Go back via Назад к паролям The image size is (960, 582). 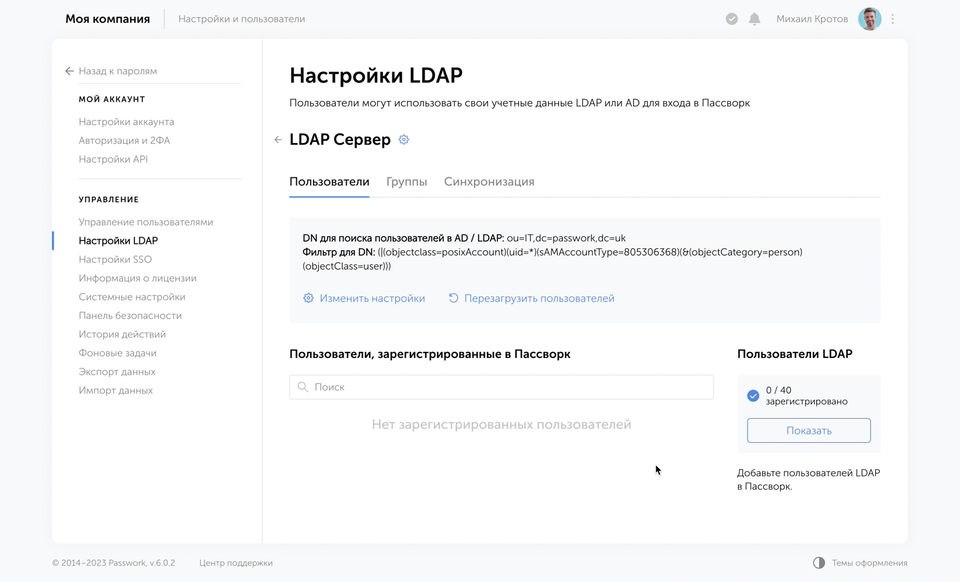[117, 71]
